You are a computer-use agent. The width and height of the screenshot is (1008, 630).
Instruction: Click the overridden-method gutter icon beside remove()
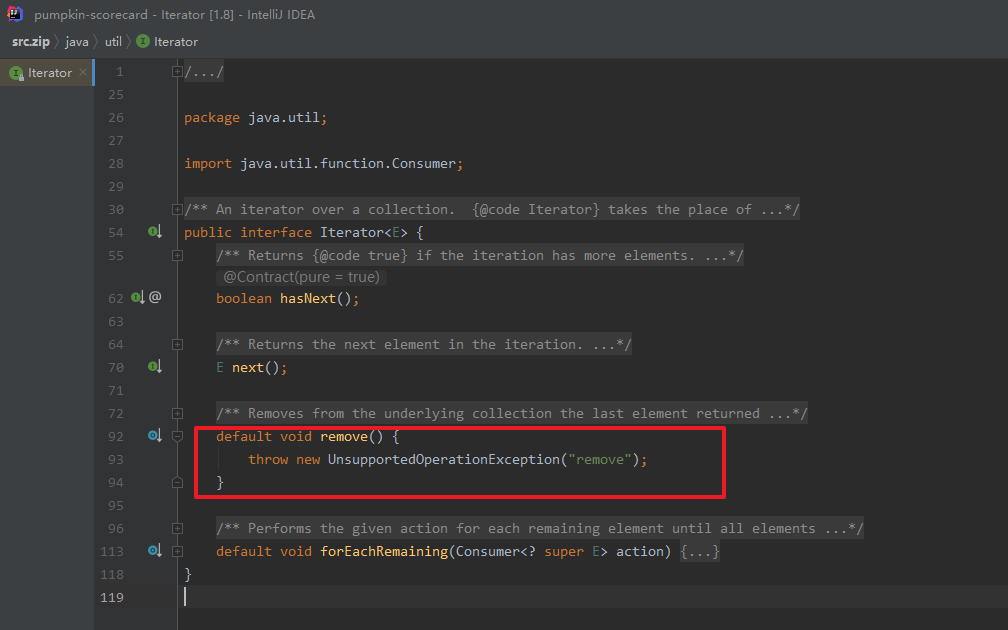pyautogui.click(x=155, y=435)
